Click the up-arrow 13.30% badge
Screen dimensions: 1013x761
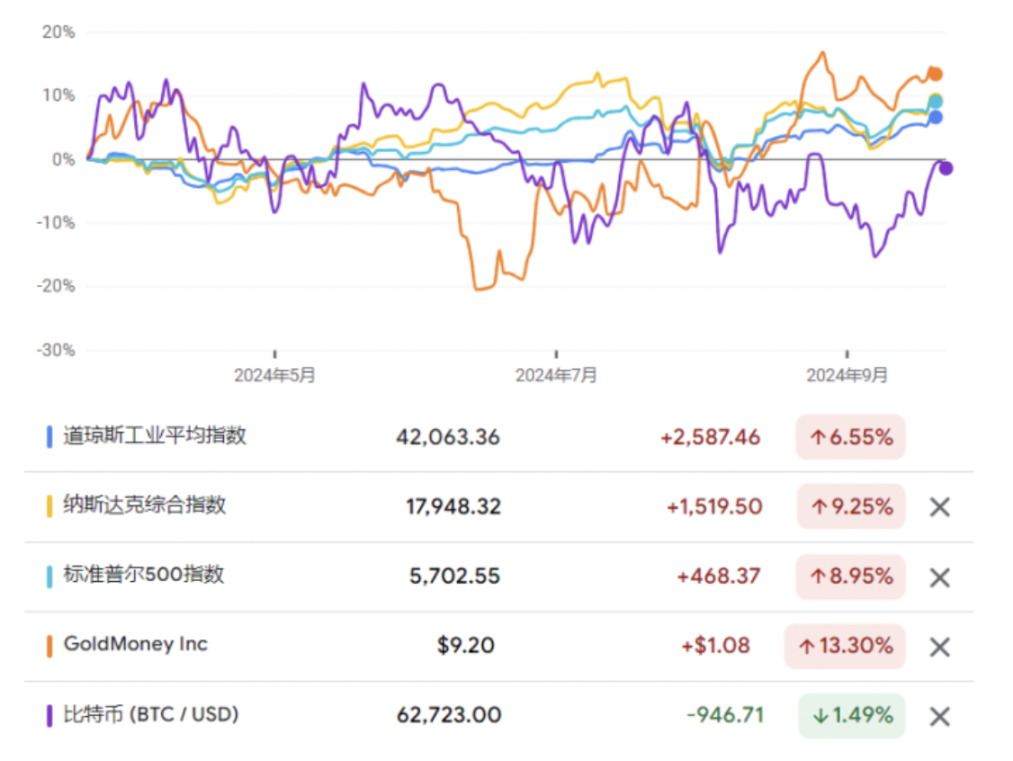(845, 646)
